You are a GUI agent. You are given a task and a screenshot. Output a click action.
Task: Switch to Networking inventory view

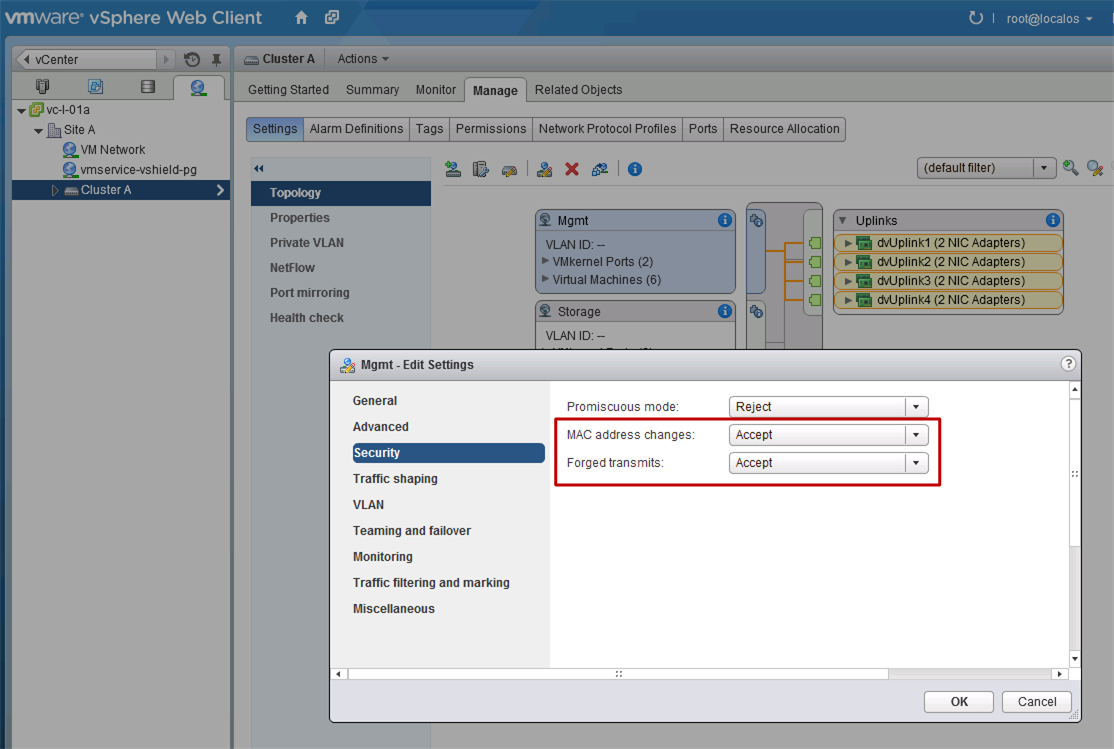[x=198, y=87]
